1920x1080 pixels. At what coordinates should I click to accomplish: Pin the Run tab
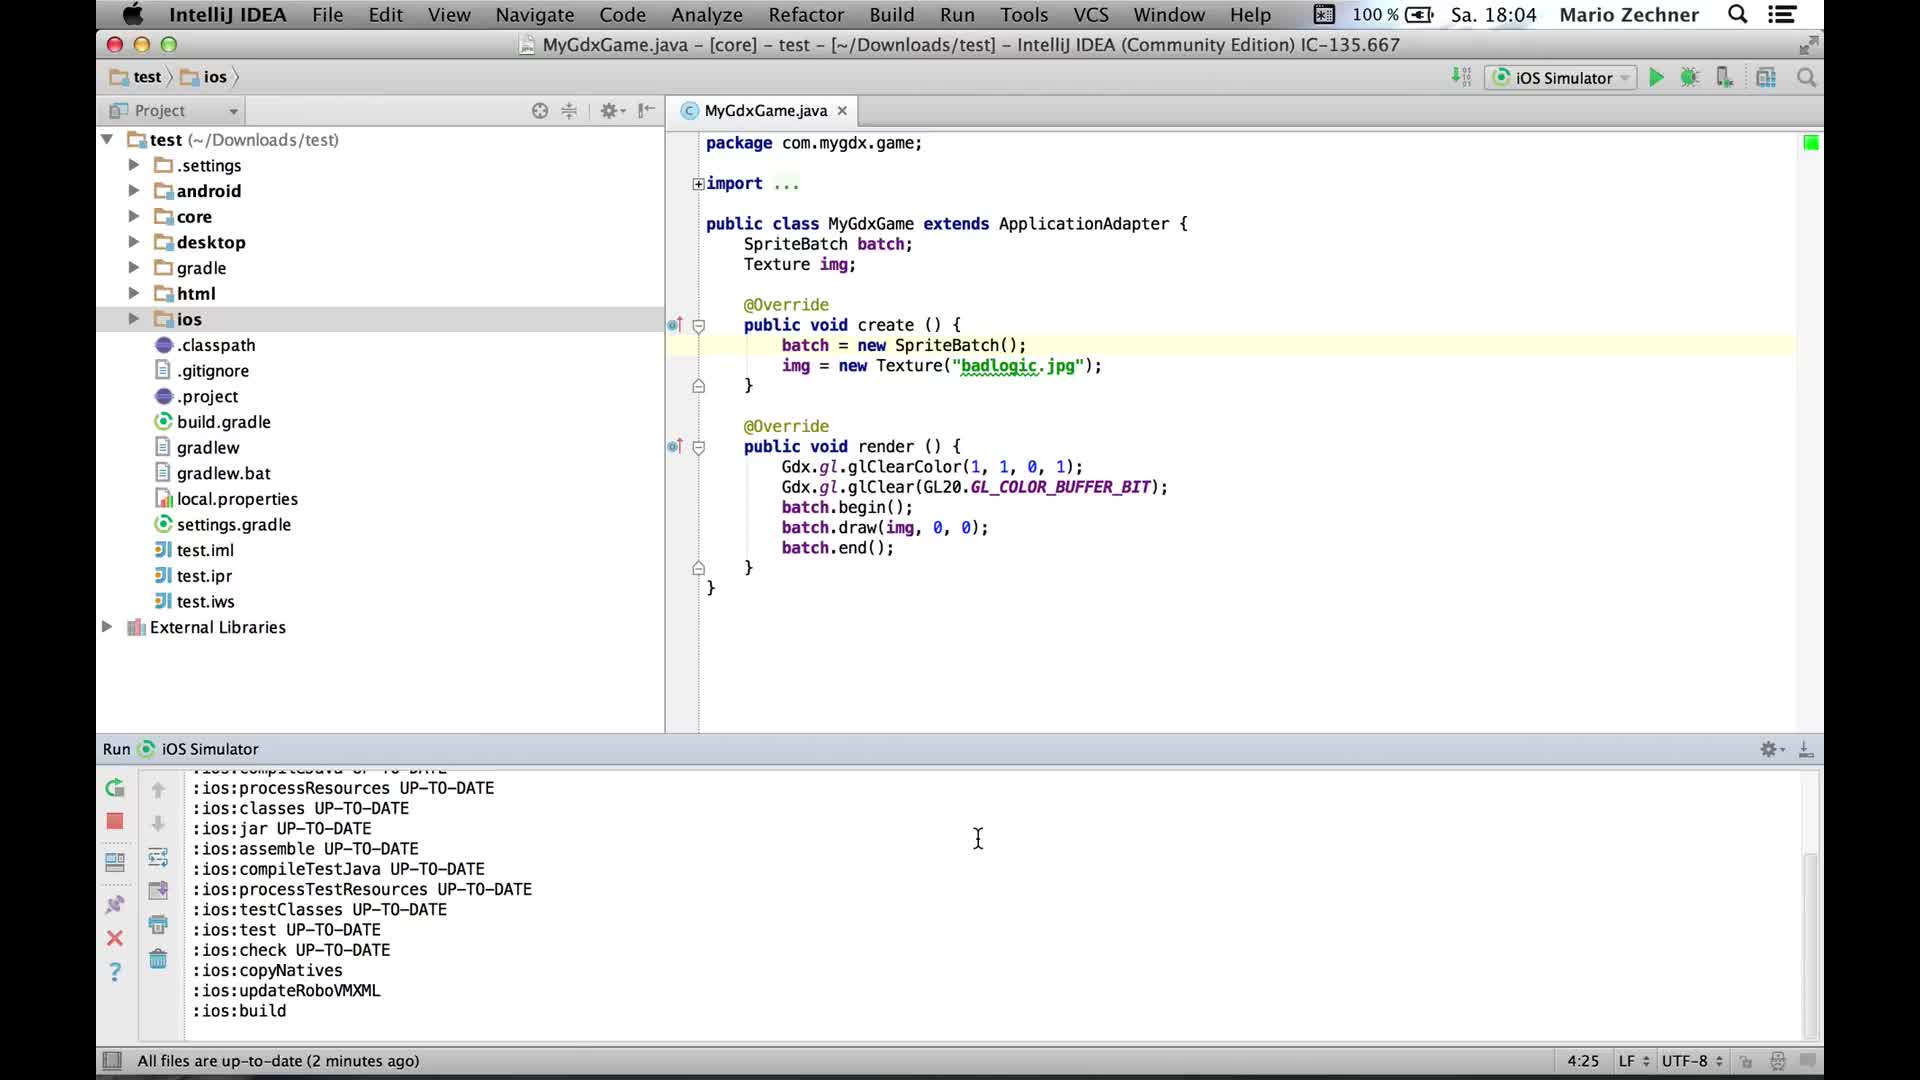[115, 904]
